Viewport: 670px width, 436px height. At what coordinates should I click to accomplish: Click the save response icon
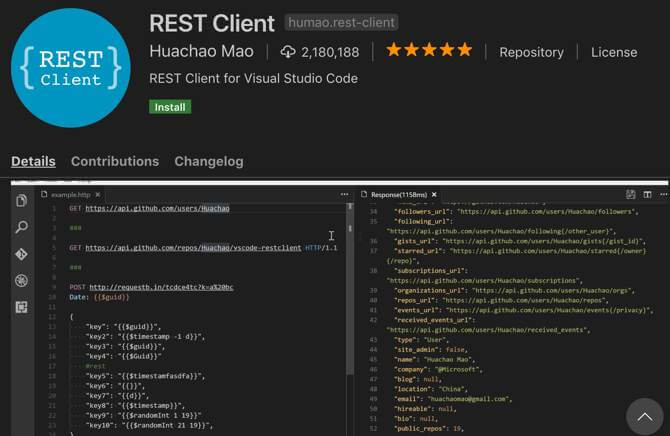point(631,194)
